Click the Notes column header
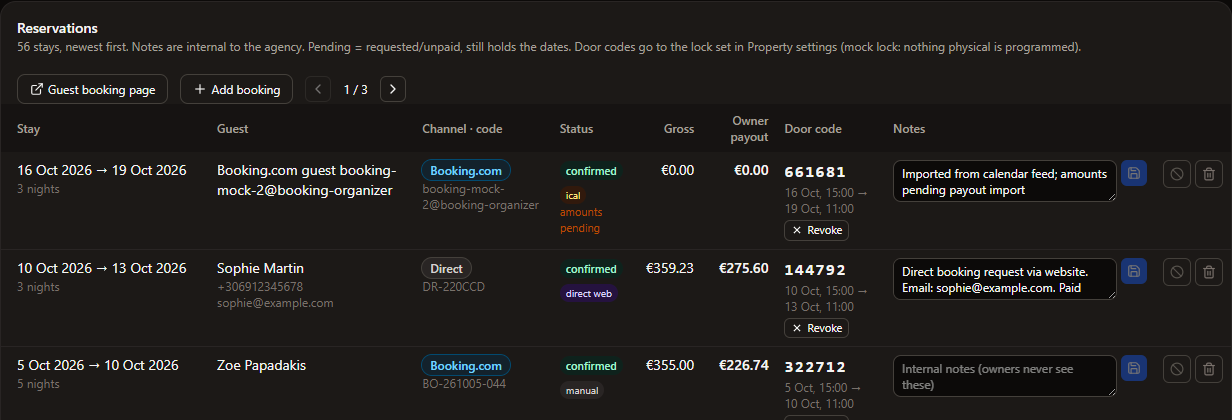Screen dimensions: 1232x420 click(x=909, y=129)
